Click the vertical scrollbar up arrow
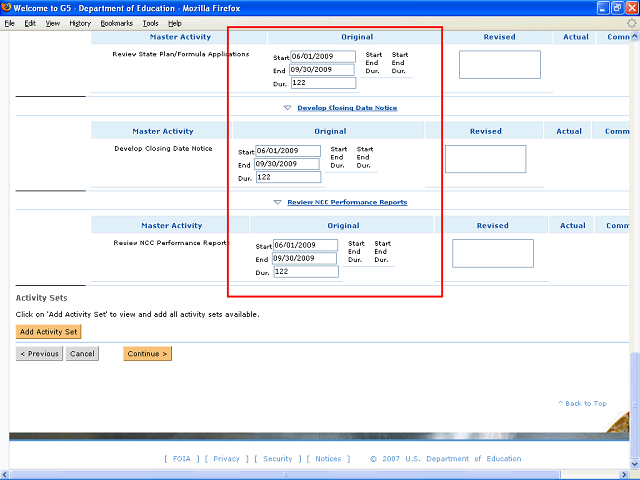 point(635,36)
